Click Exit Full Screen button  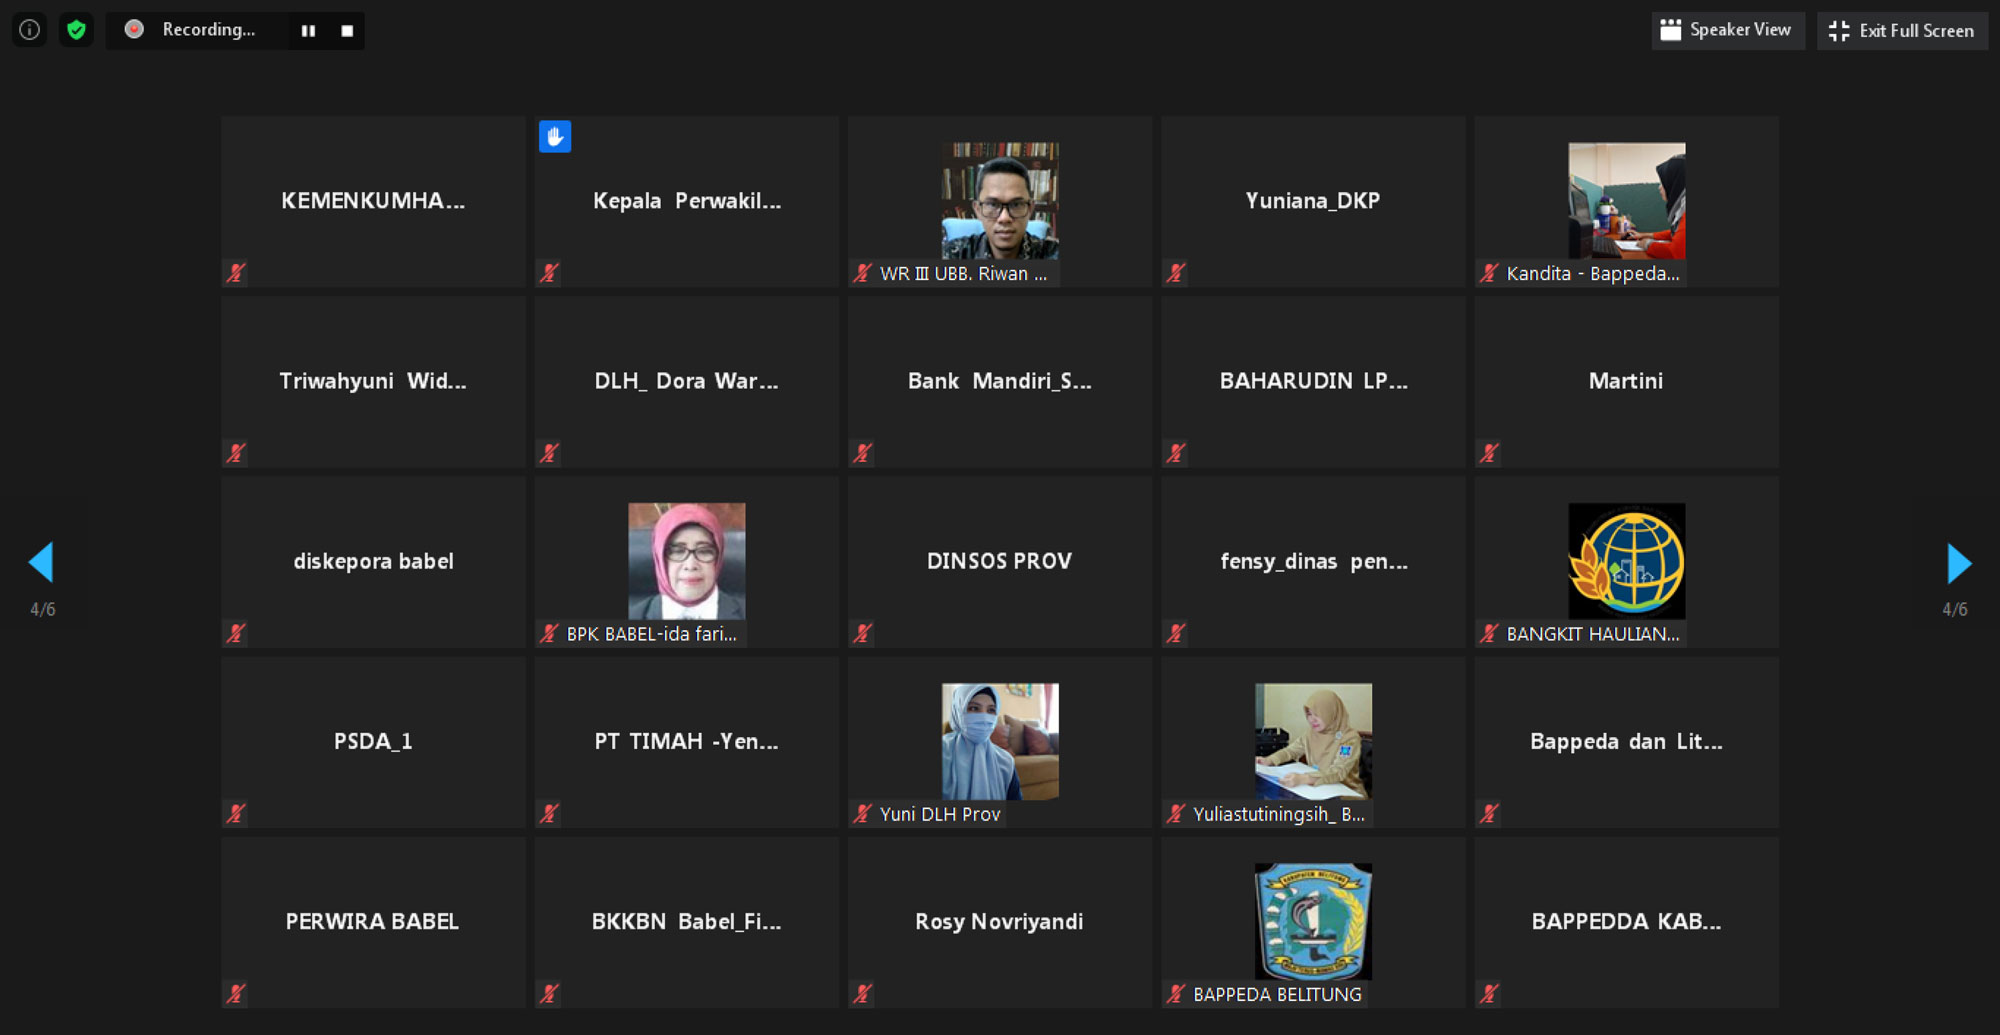click(x=1902, y=31)
